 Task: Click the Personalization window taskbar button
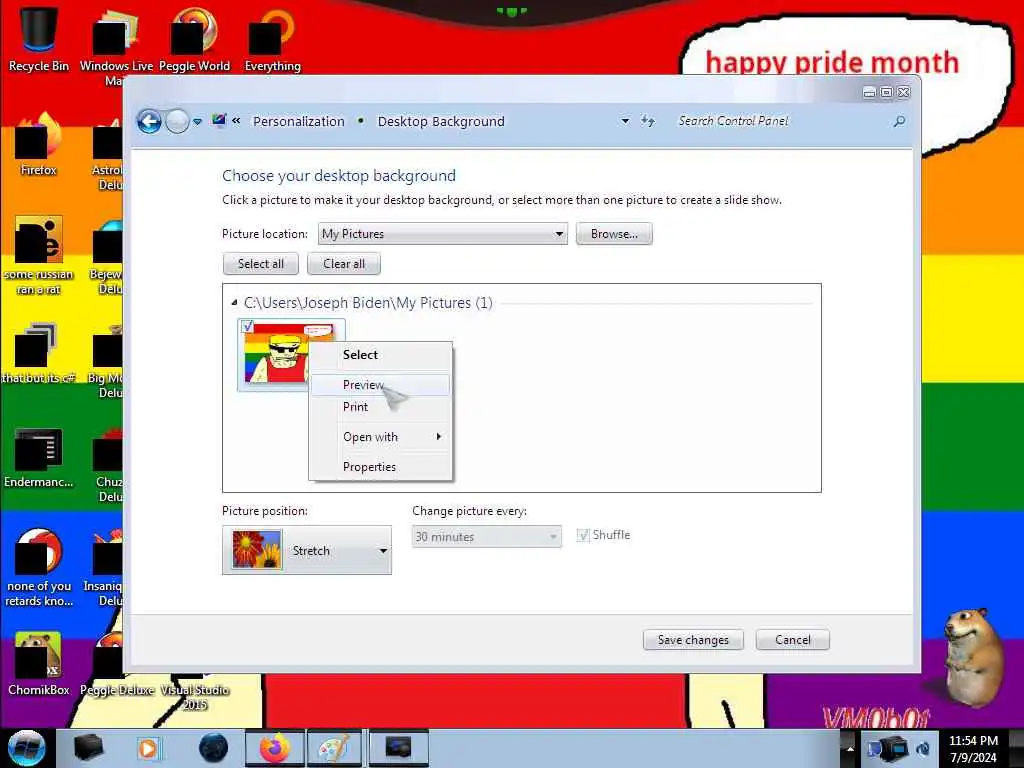[398, 748]
